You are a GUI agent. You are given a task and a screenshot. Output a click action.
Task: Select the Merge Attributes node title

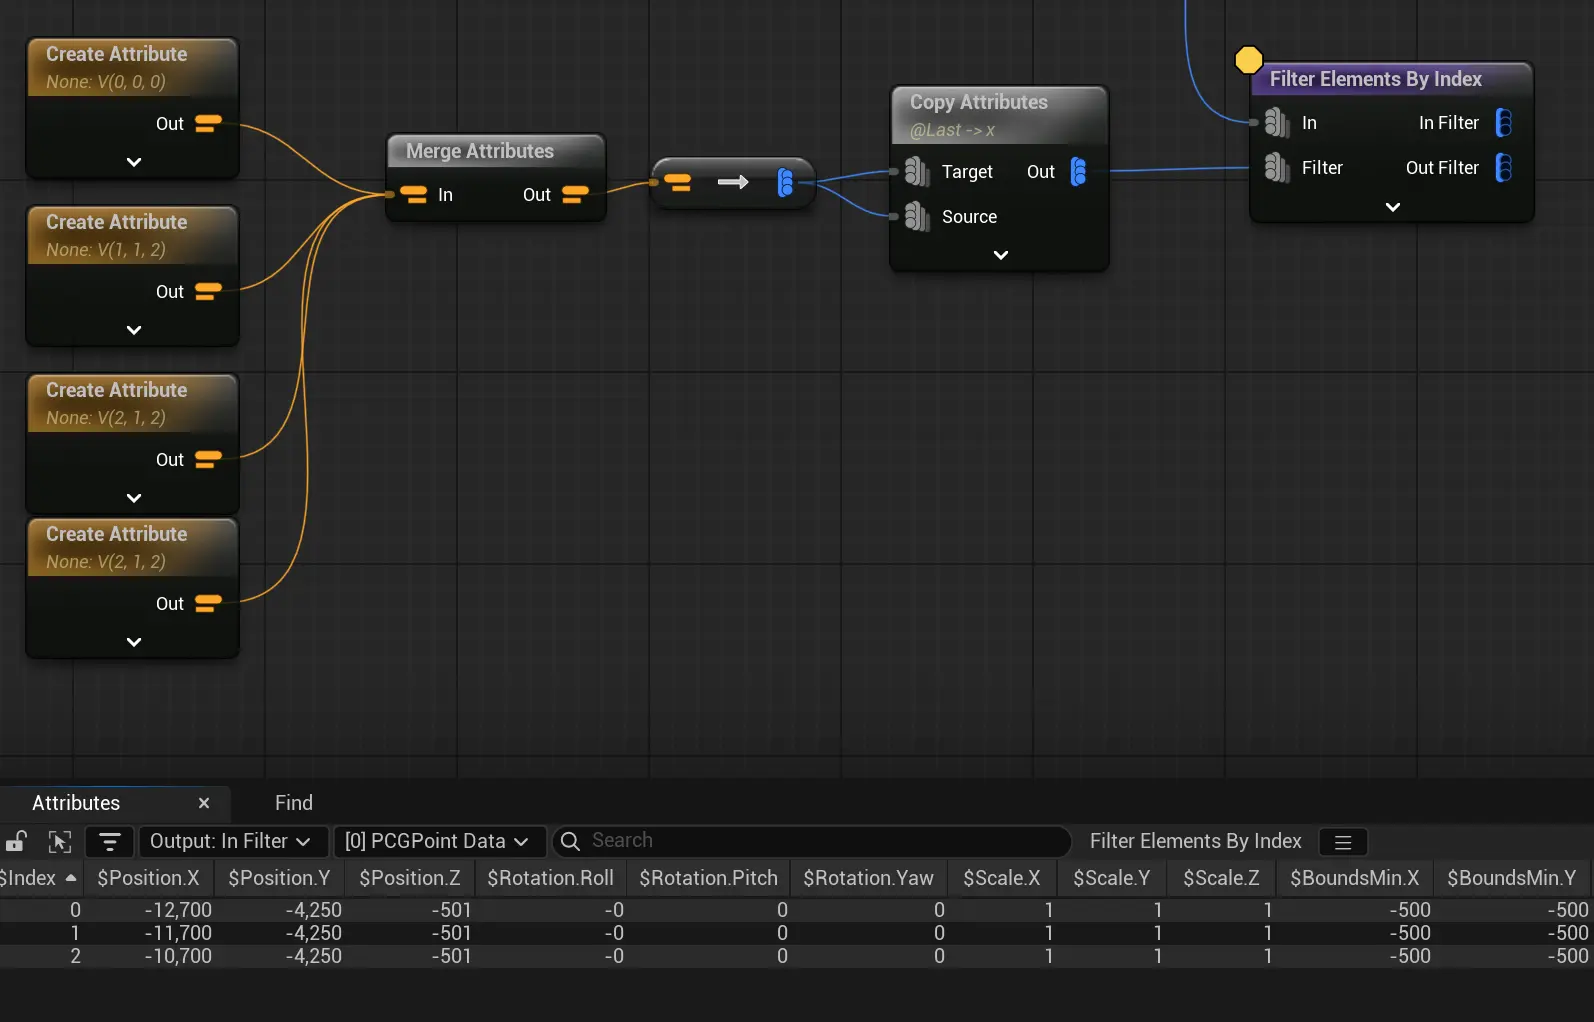coord(480,151)
